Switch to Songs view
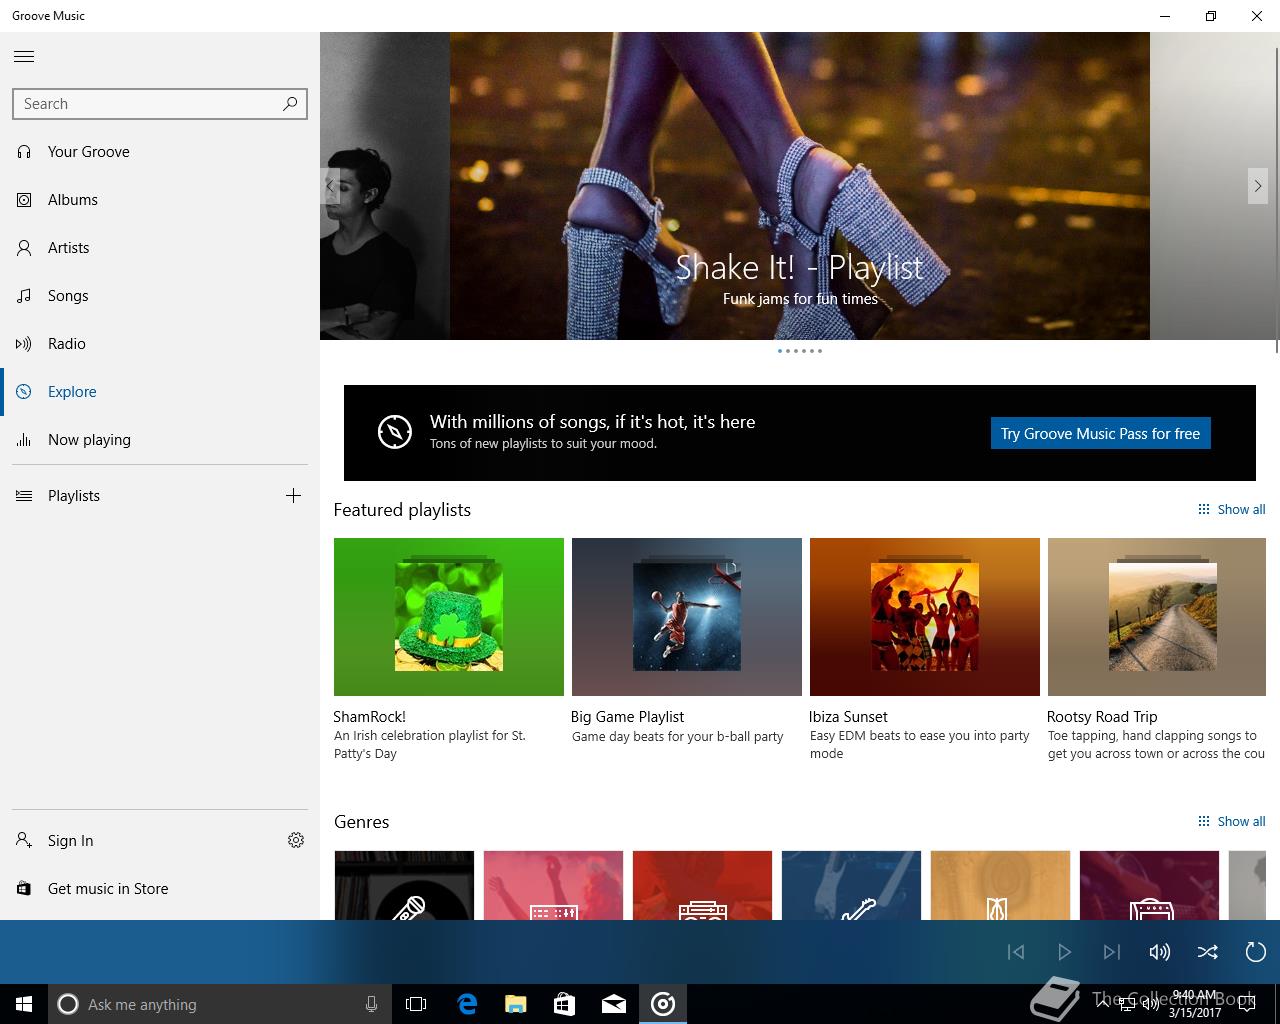Image resolution: width=1280 pixels, height=1024 pixels. tap(160, 296)
